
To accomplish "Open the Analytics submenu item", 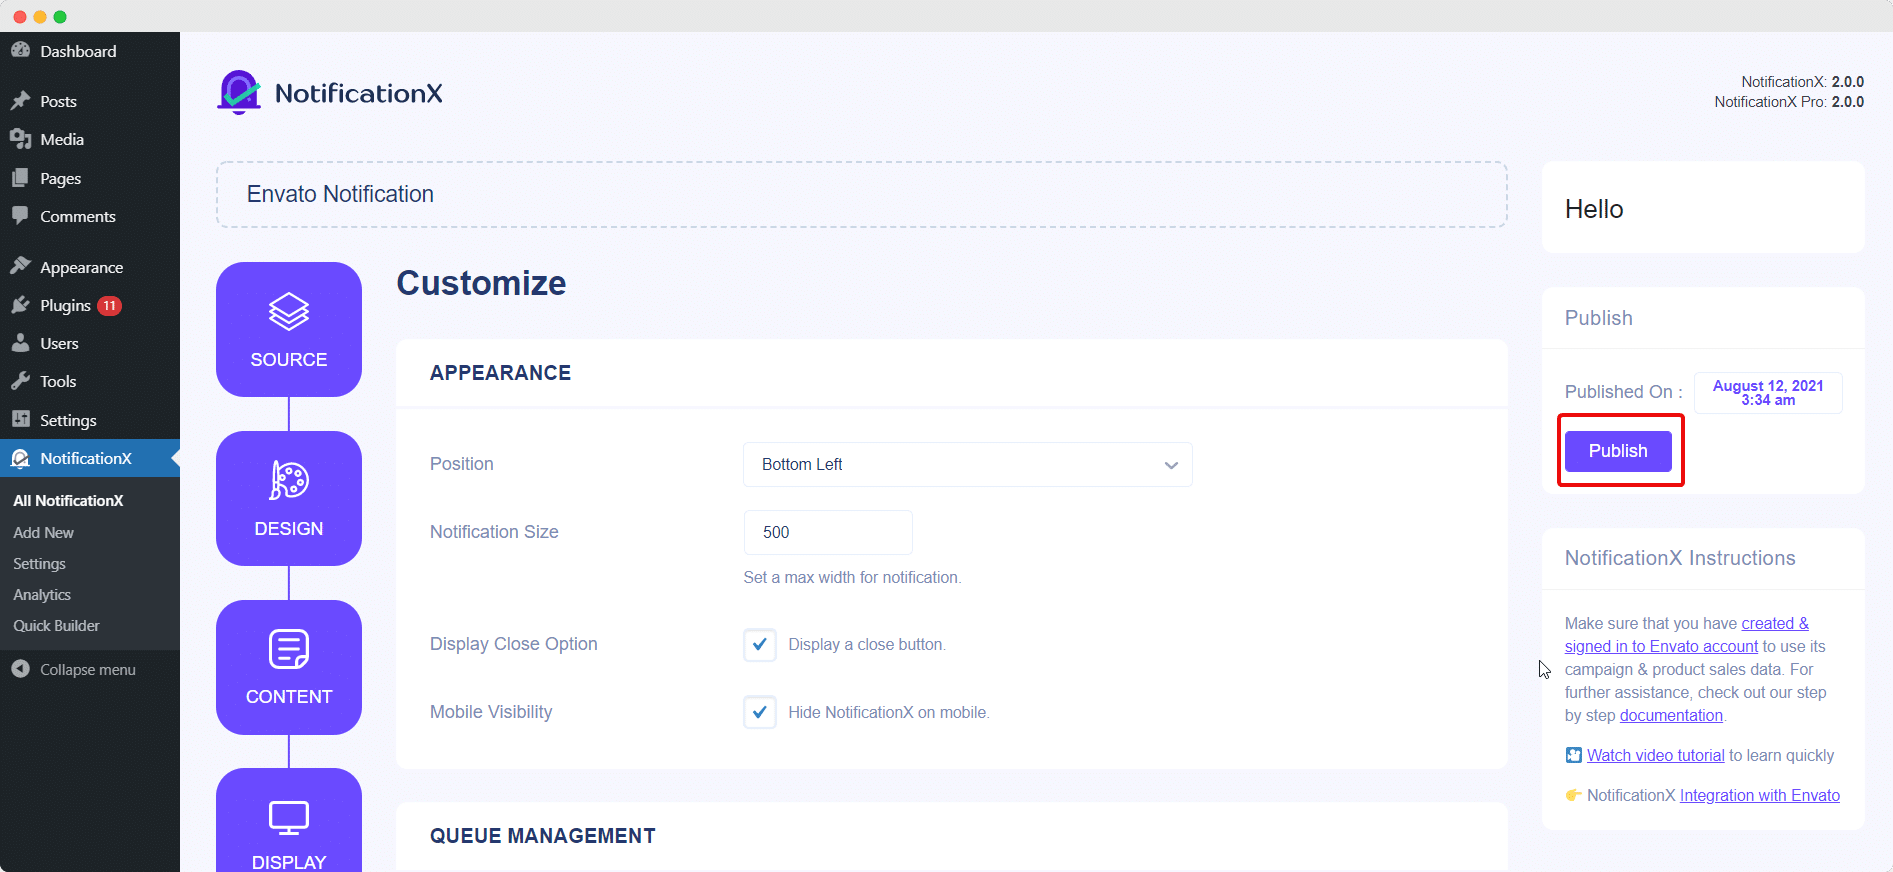I will point(42,594).
